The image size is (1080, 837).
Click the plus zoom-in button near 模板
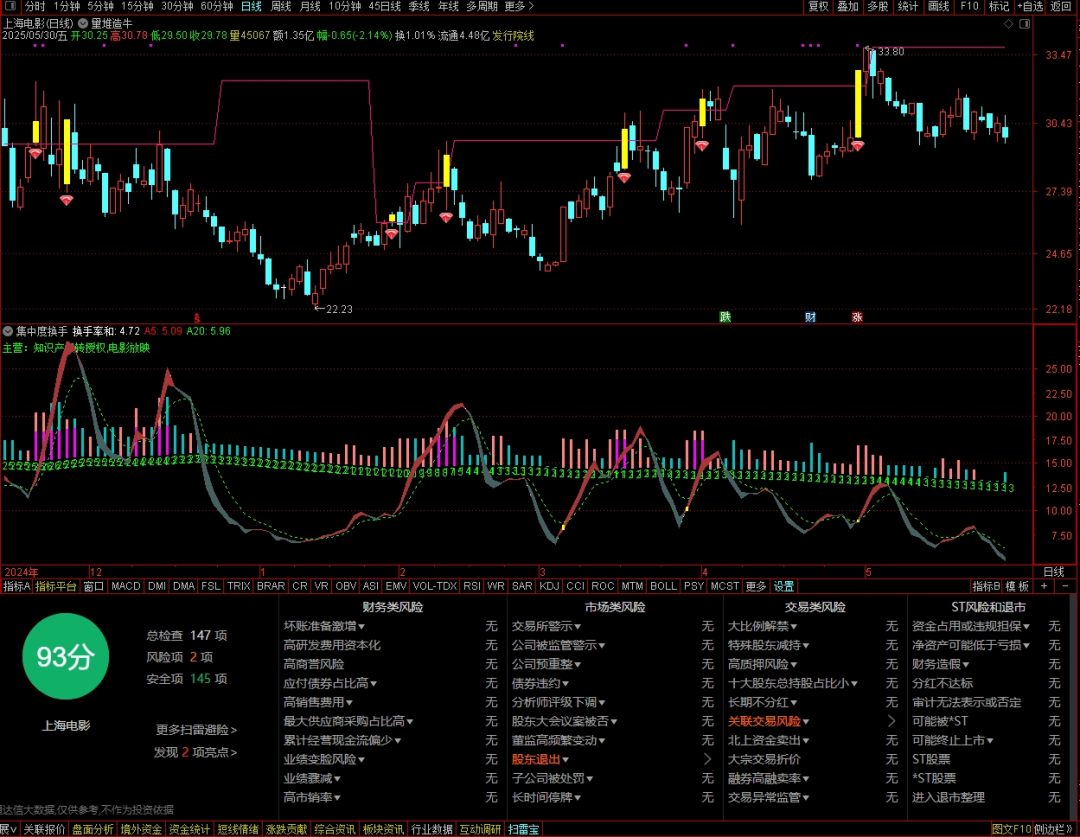(1044, 586)
